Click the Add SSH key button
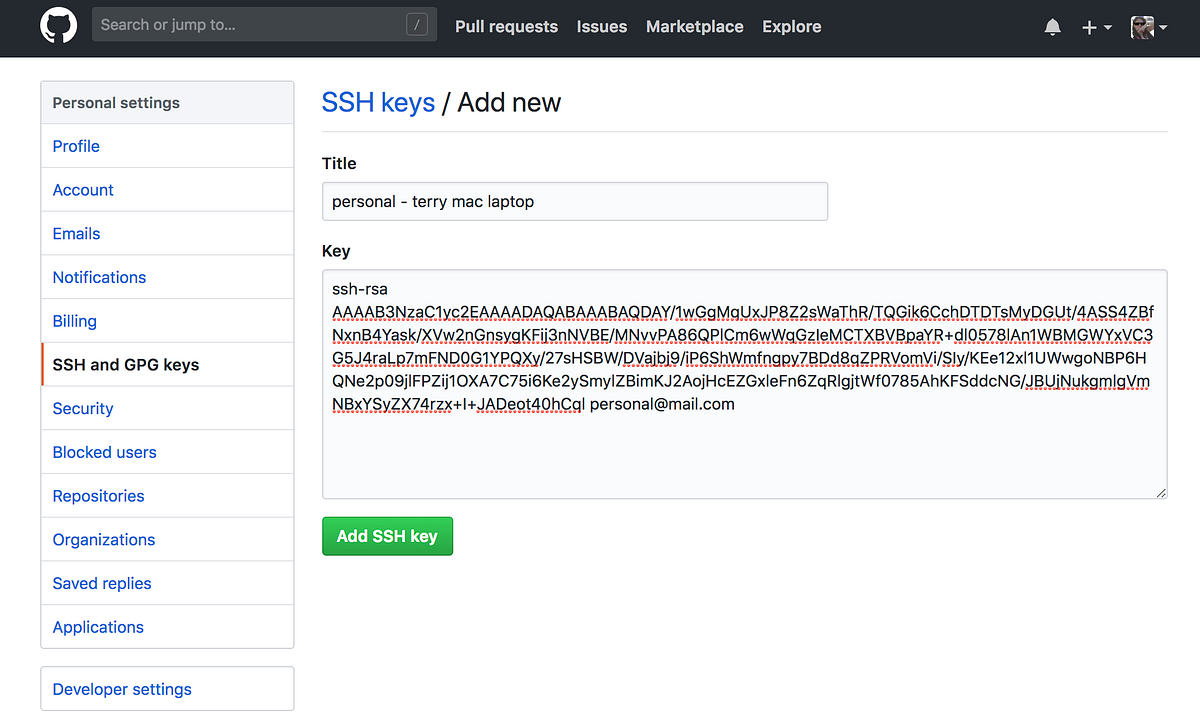The height and width of the screenshot is (726, 1200). coord(387,536)
